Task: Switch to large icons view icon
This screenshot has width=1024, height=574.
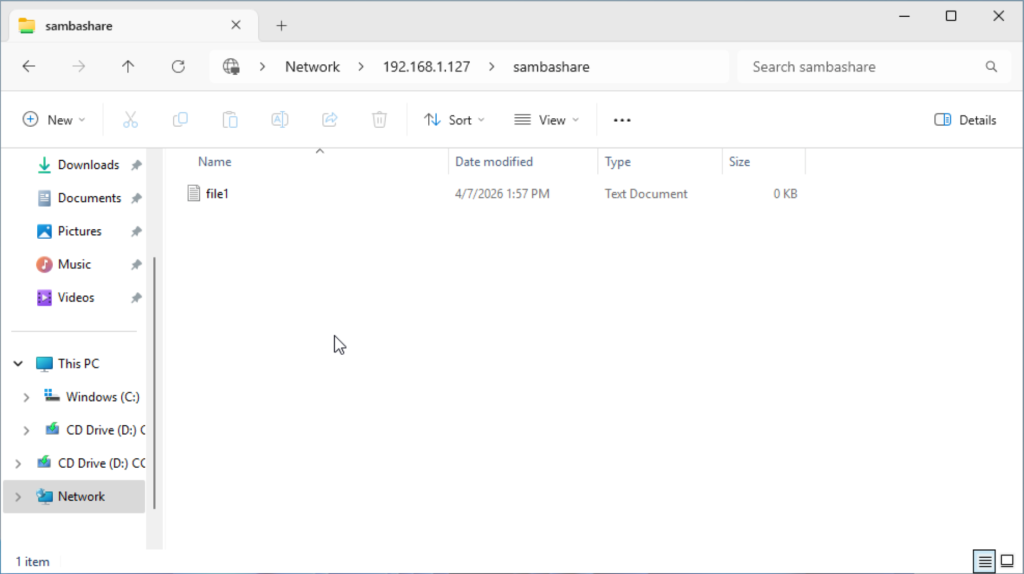Action: (1007, 561)
